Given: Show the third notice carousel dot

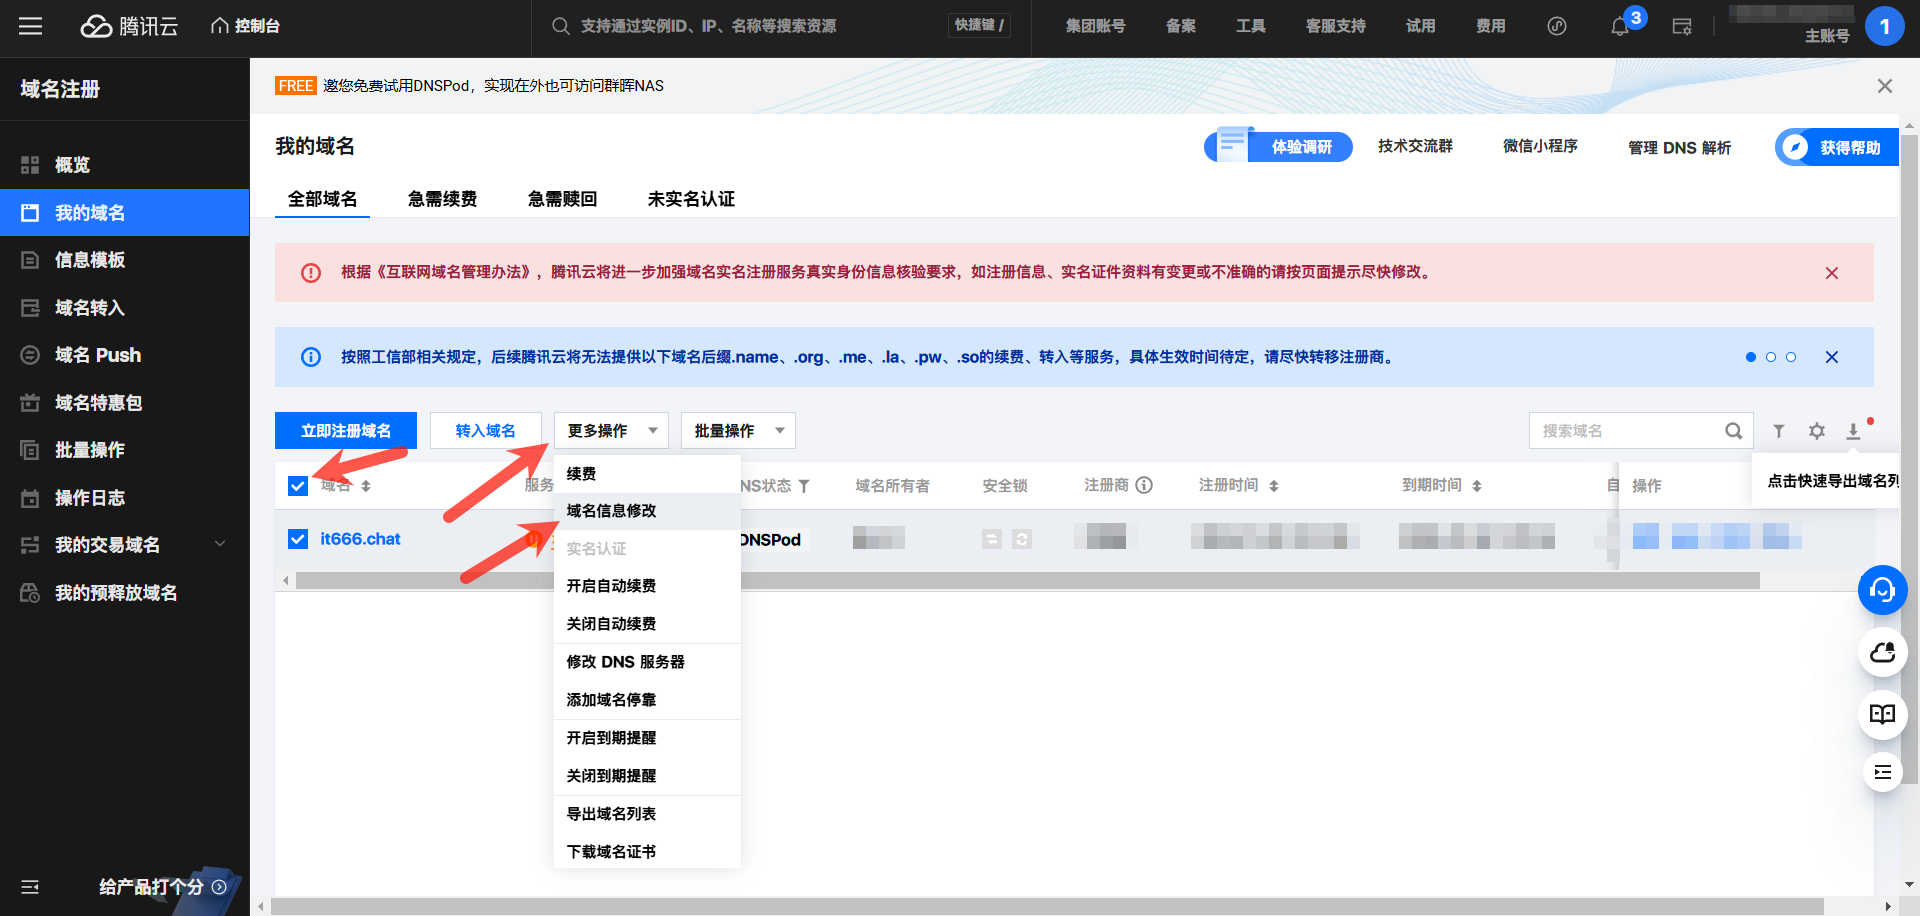Looking at the screenshot, I should [x=1791, y=357].
